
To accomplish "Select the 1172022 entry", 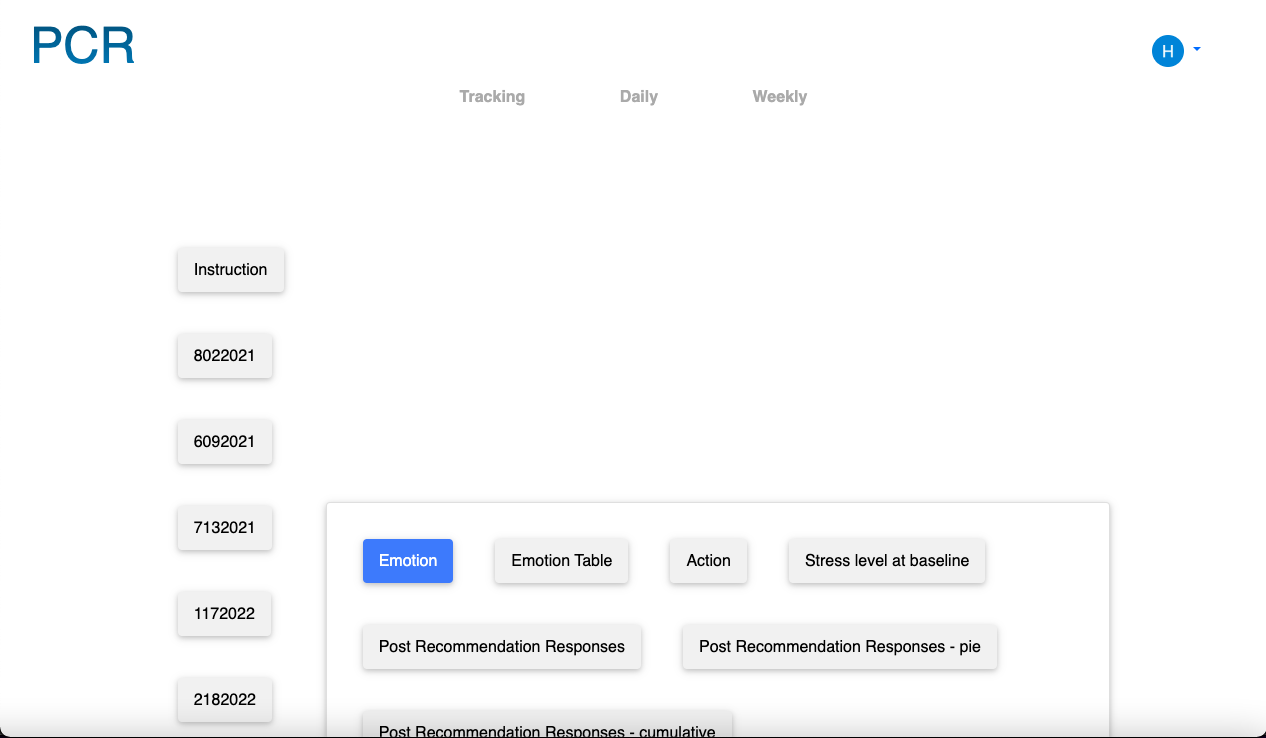I will coord(225,614).
